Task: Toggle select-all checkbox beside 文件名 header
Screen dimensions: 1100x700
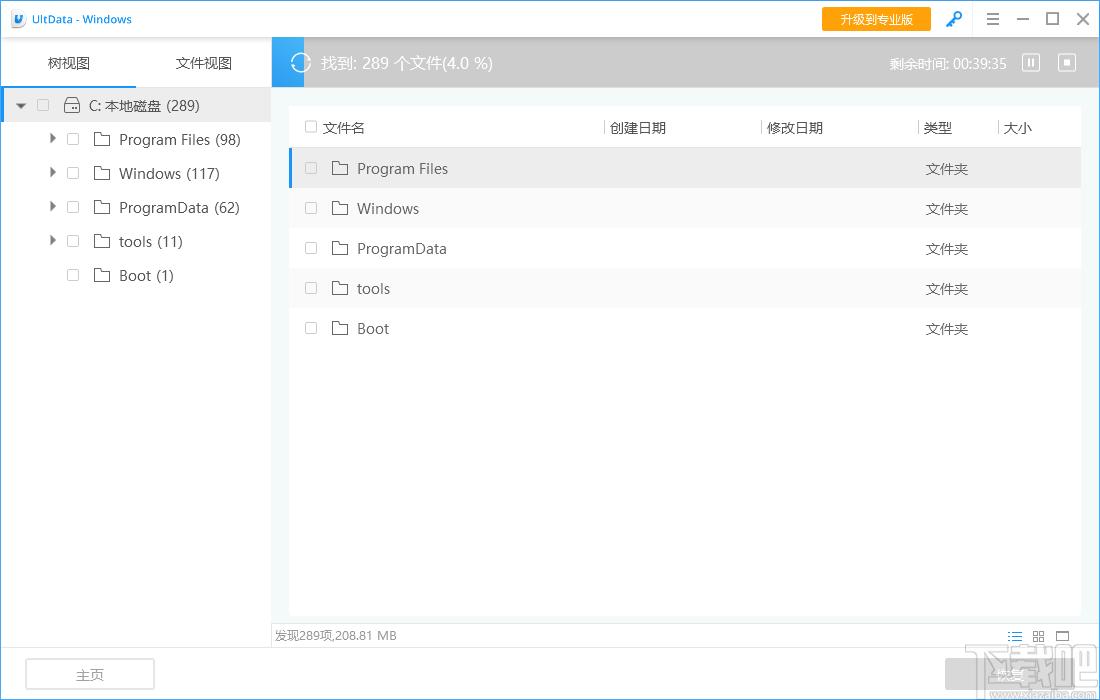Action: click(311, 127)
